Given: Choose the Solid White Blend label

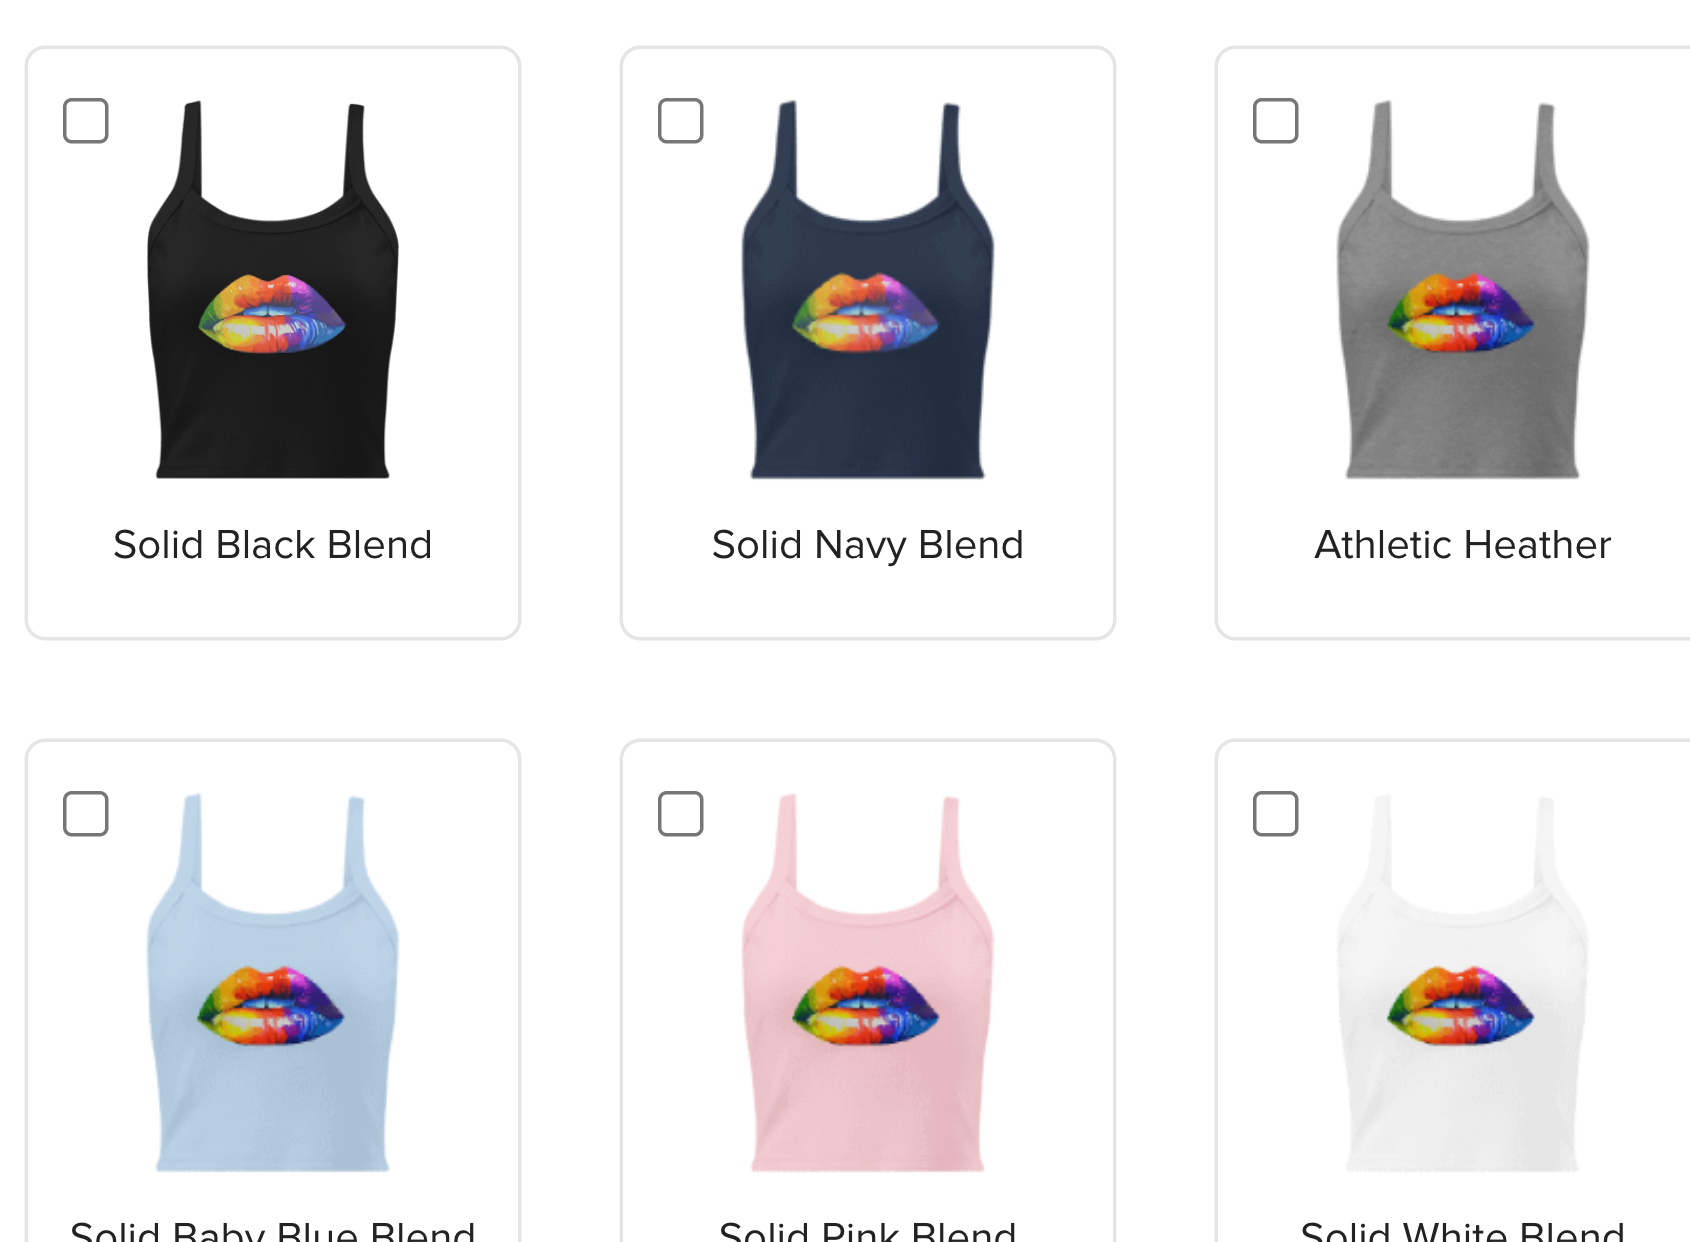Looking at the screenshot, I should coord(1463,1230).
